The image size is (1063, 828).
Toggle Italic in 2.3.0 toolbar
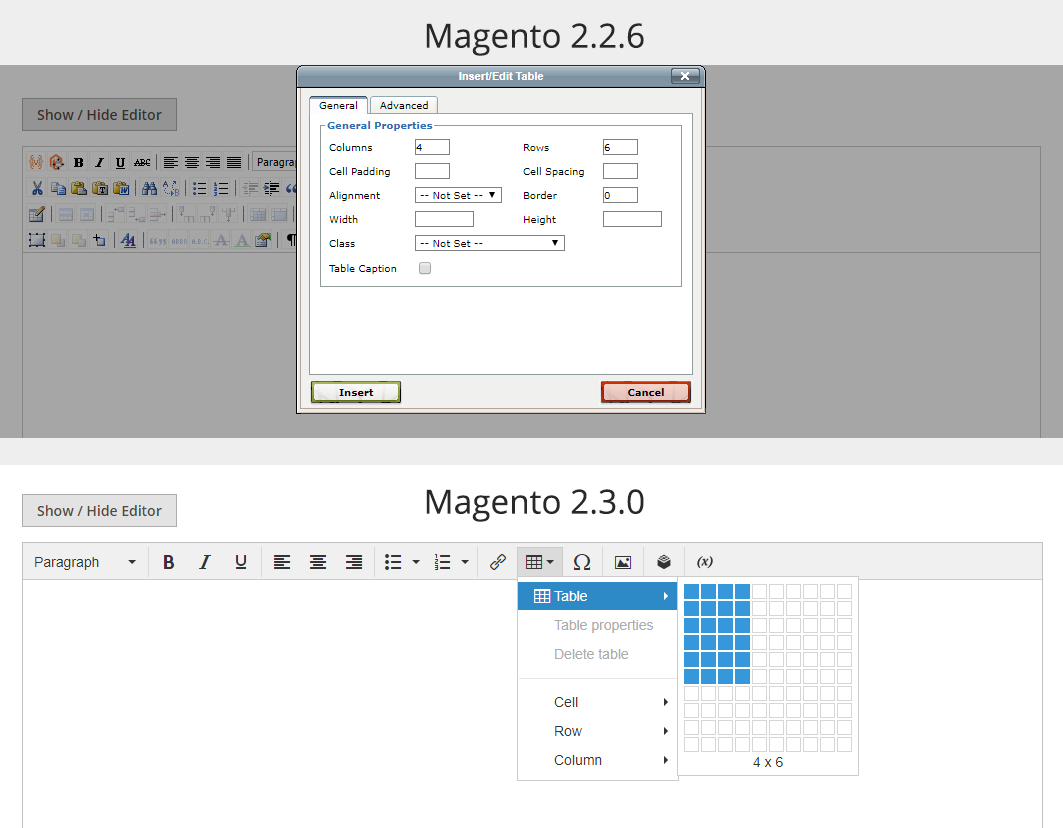click(204, 561)
